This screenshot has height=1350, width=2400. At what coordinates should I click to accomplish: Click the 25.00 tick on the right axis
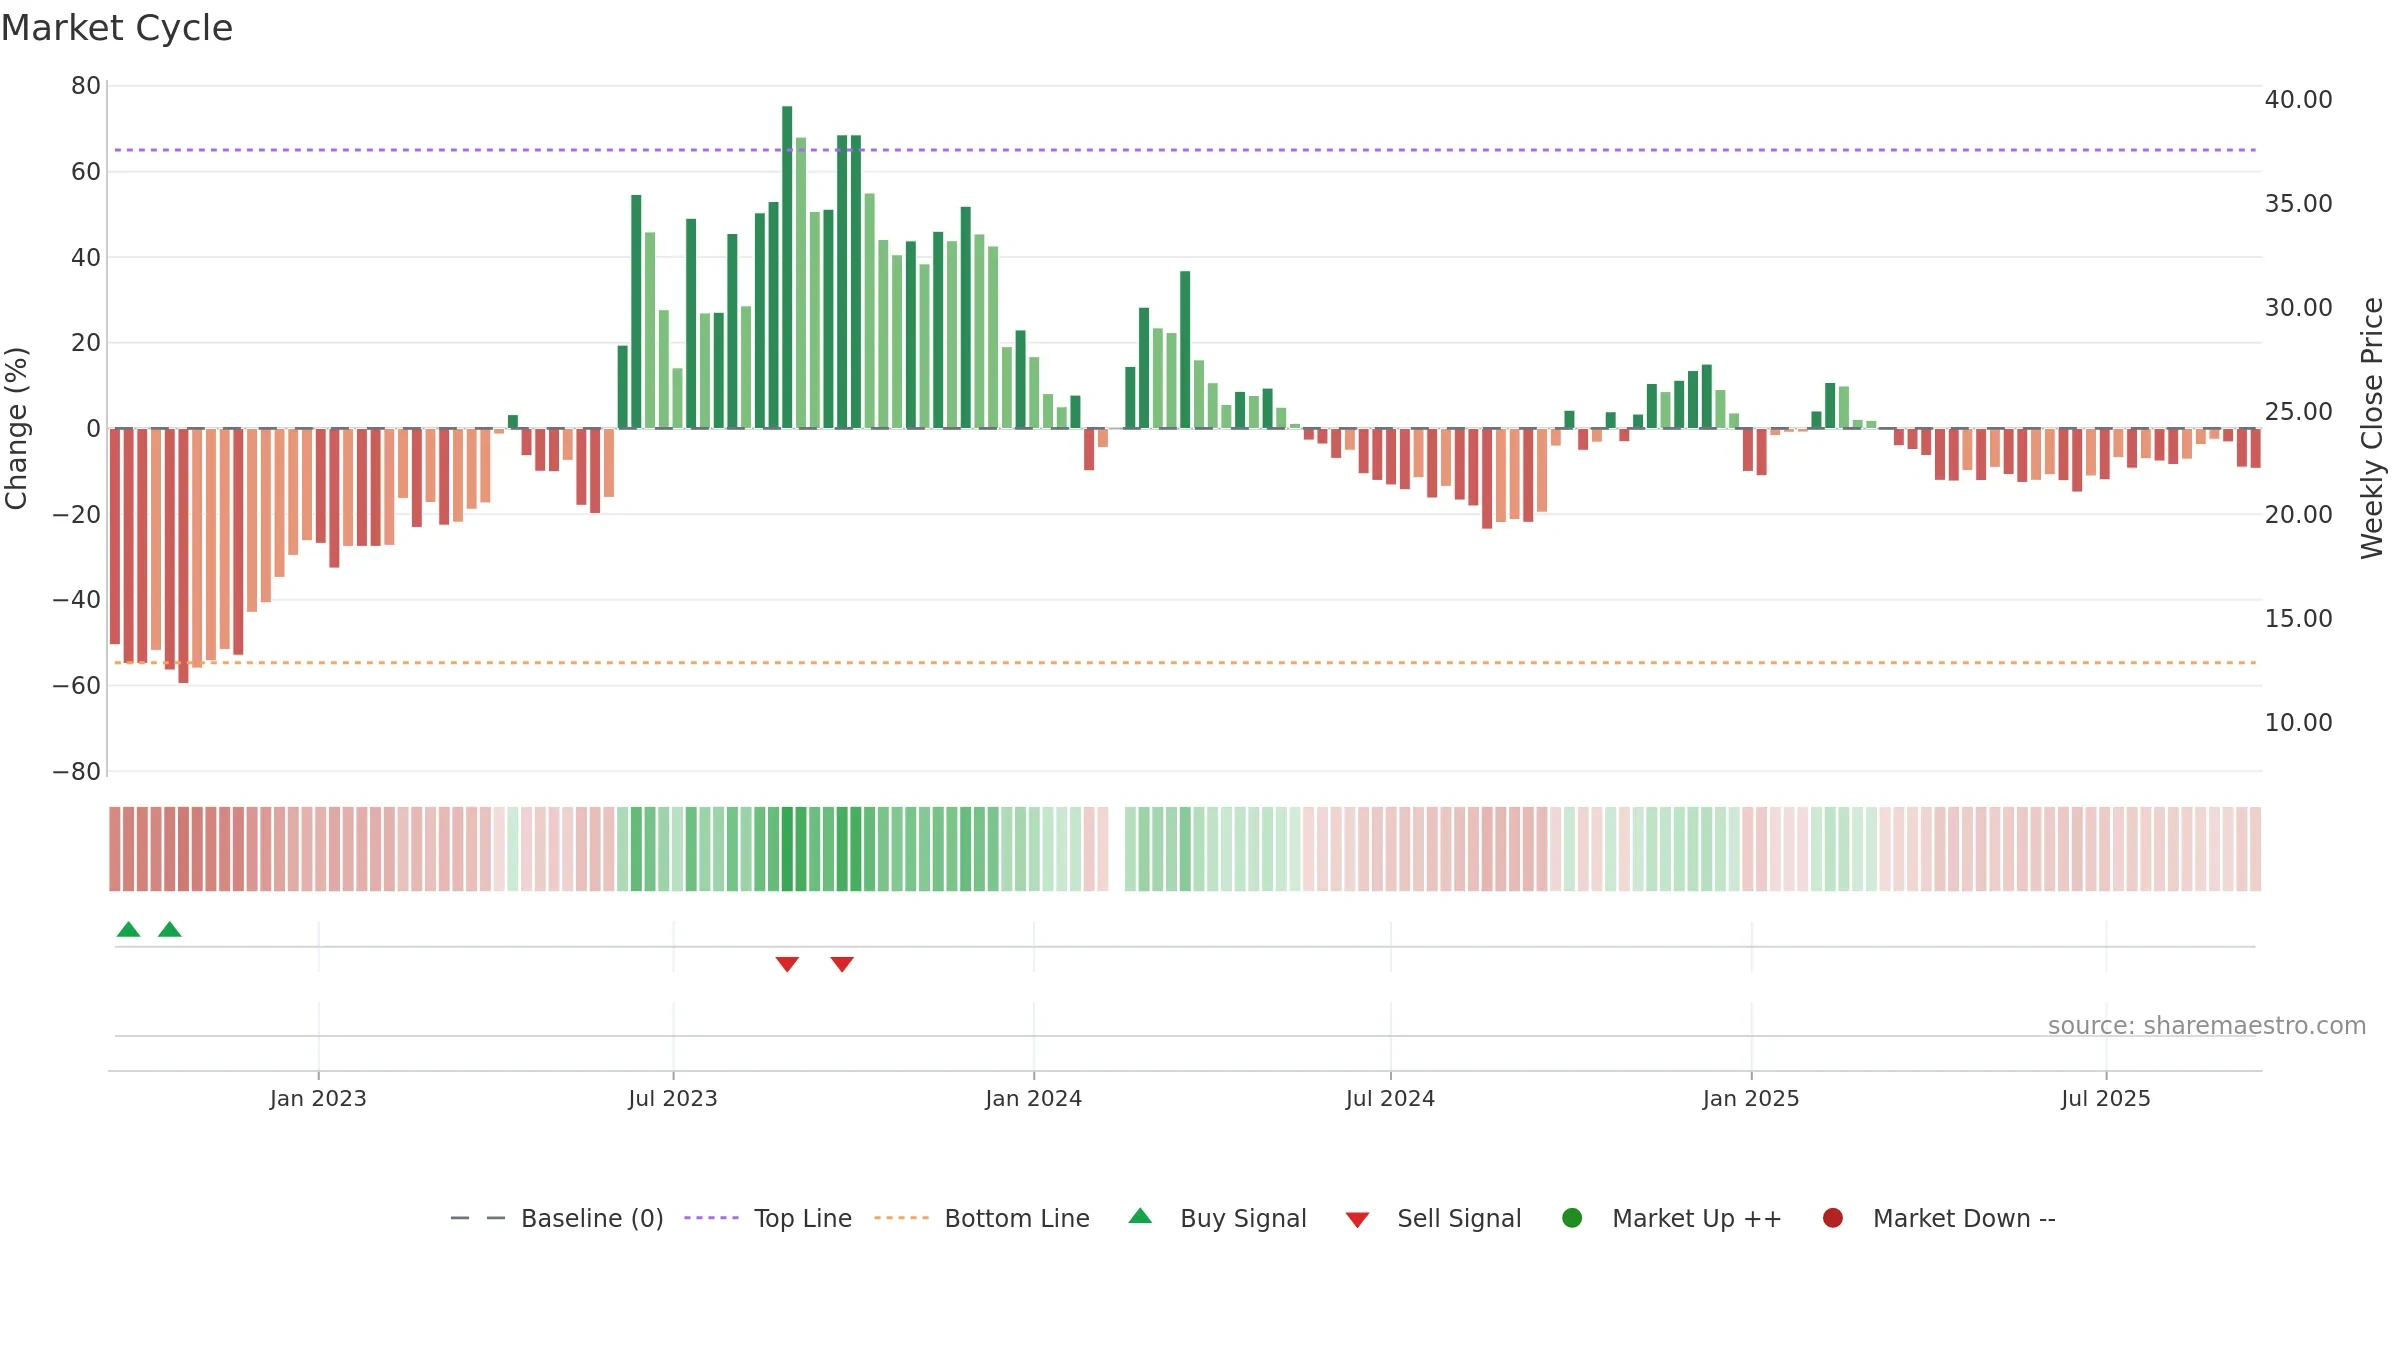click(x=2298, y=412)
